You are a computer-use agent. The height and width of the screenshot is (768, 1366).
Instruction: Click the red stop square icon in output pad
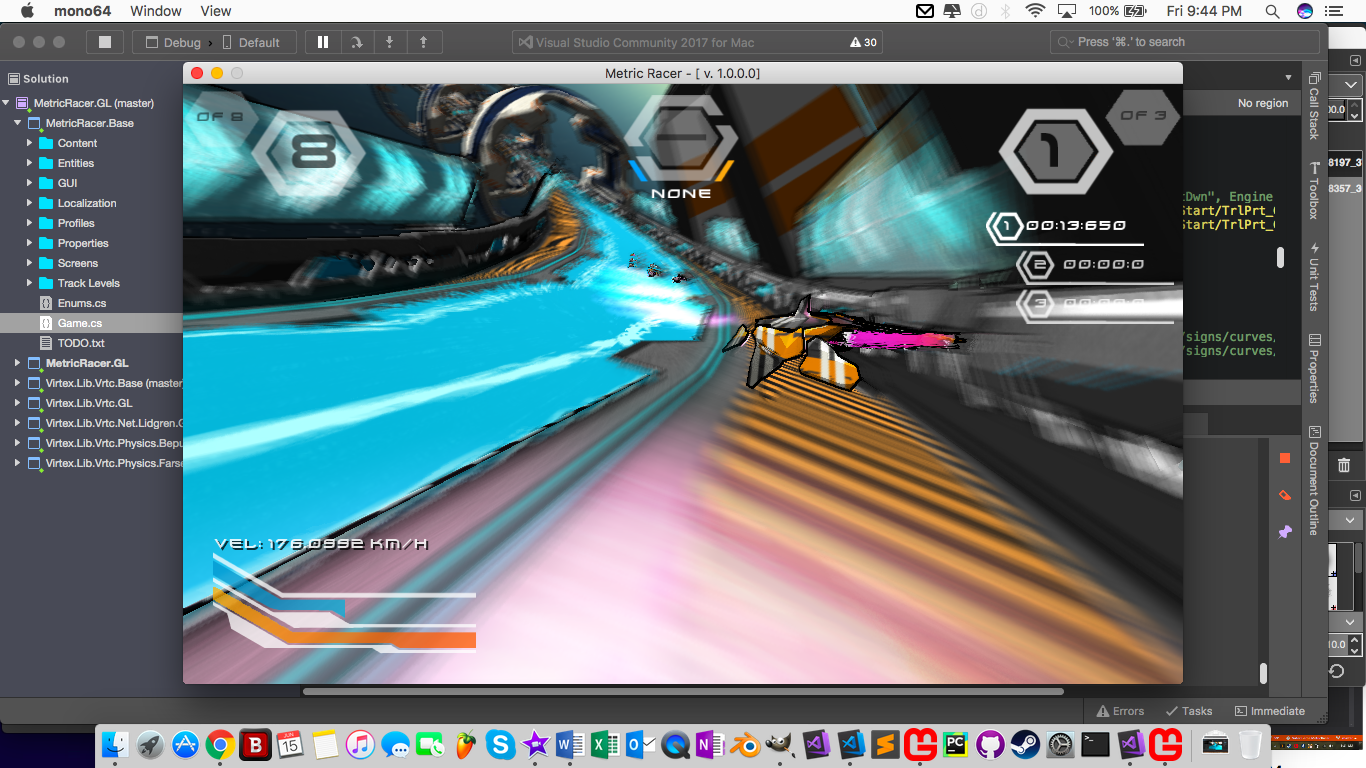point(1285,458)
